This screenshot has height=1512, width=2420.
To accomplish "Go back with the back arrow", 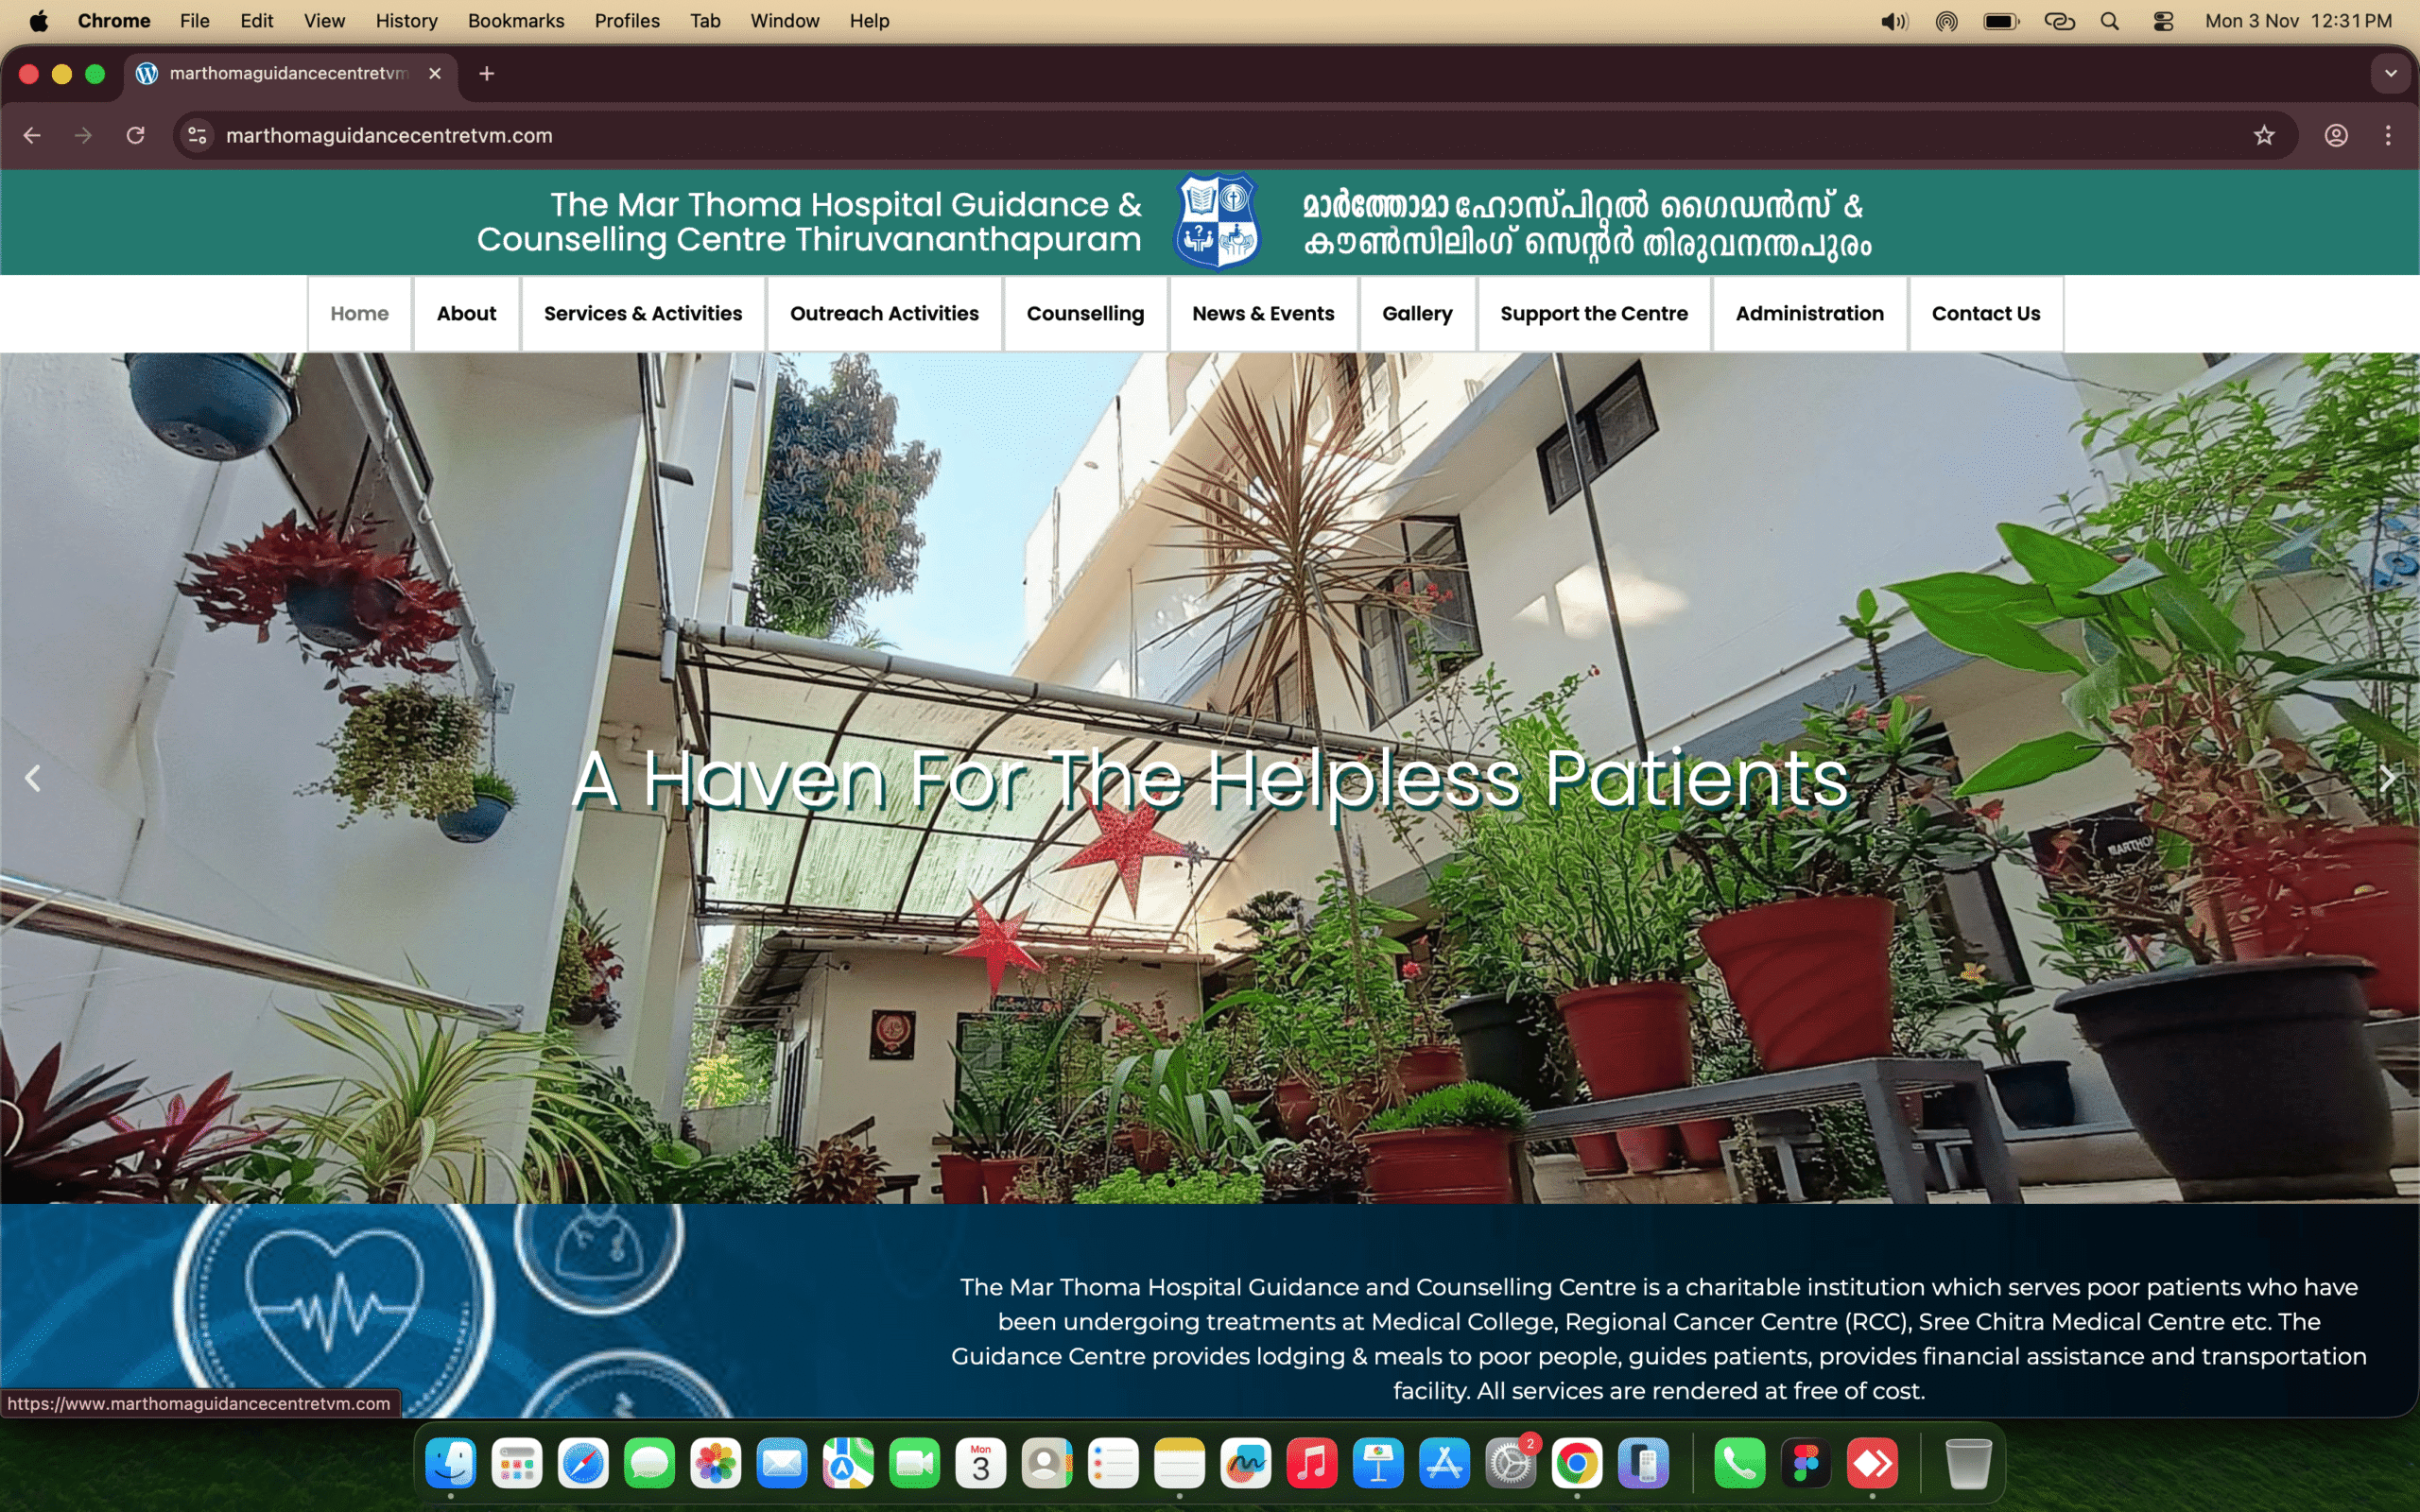I will click(32, 135).
